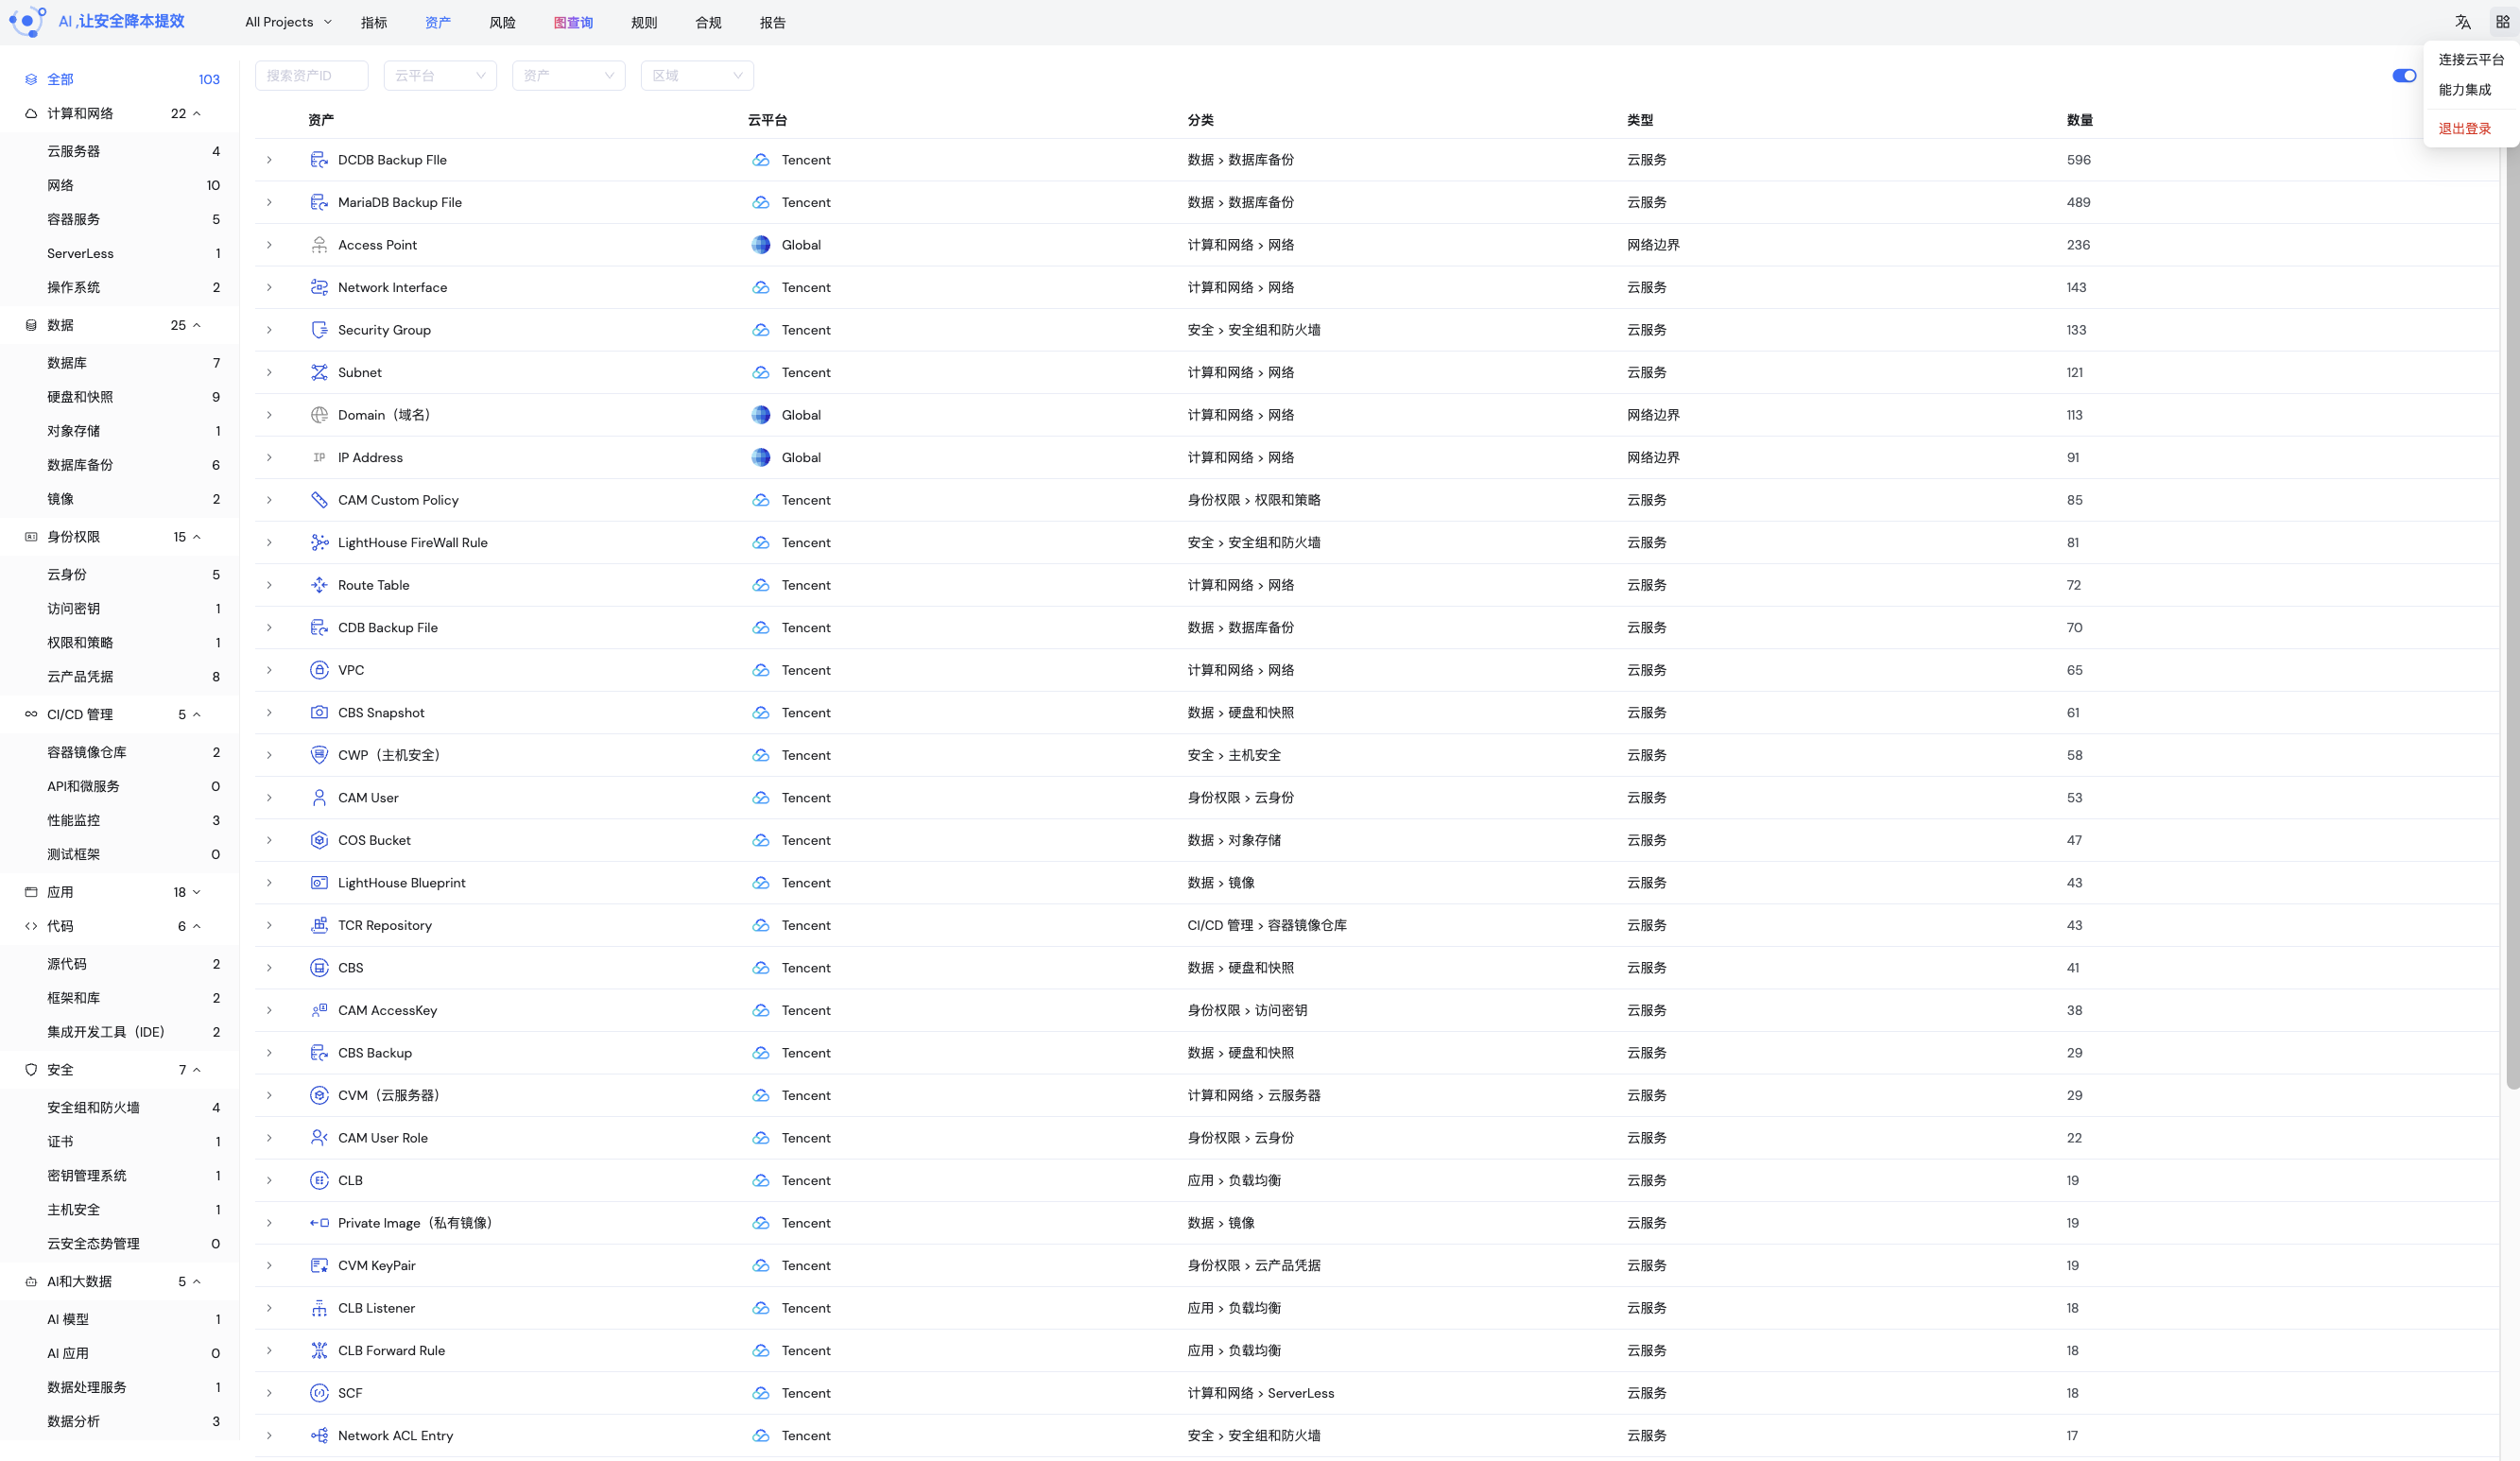Open the 云平台 filter dropdown

click(440, 76)
